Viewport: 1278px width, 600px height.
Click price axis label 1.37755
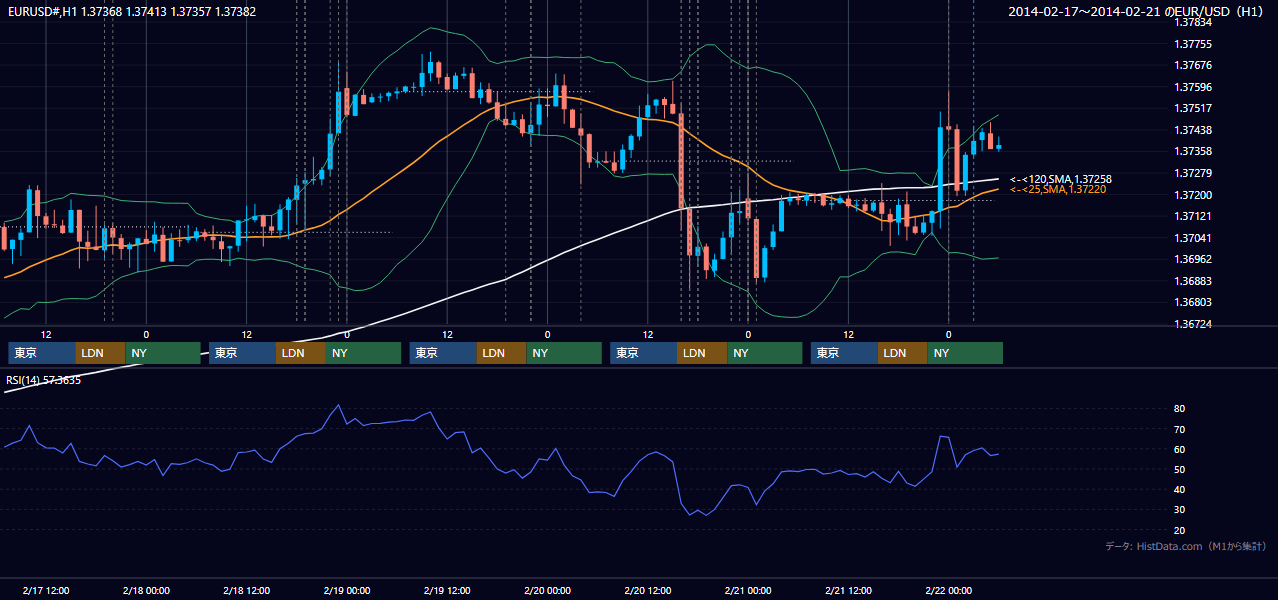point(1192,44)
